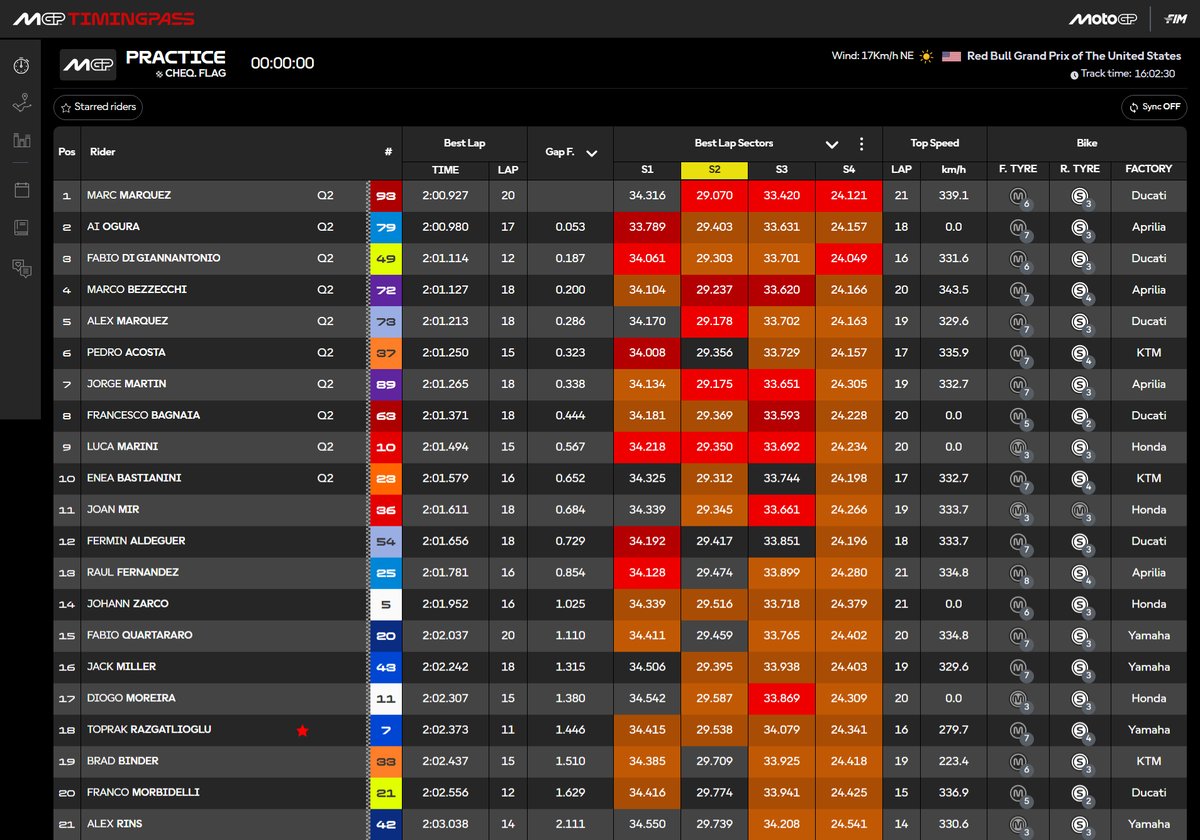Click top speed 279.7 for Razgatlioglu

pos(954,730)
